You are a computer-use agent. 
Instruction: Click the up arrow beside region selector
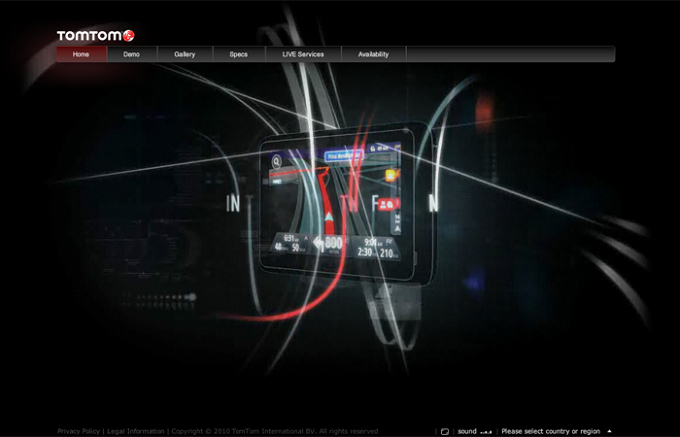(x=609, y=431)
